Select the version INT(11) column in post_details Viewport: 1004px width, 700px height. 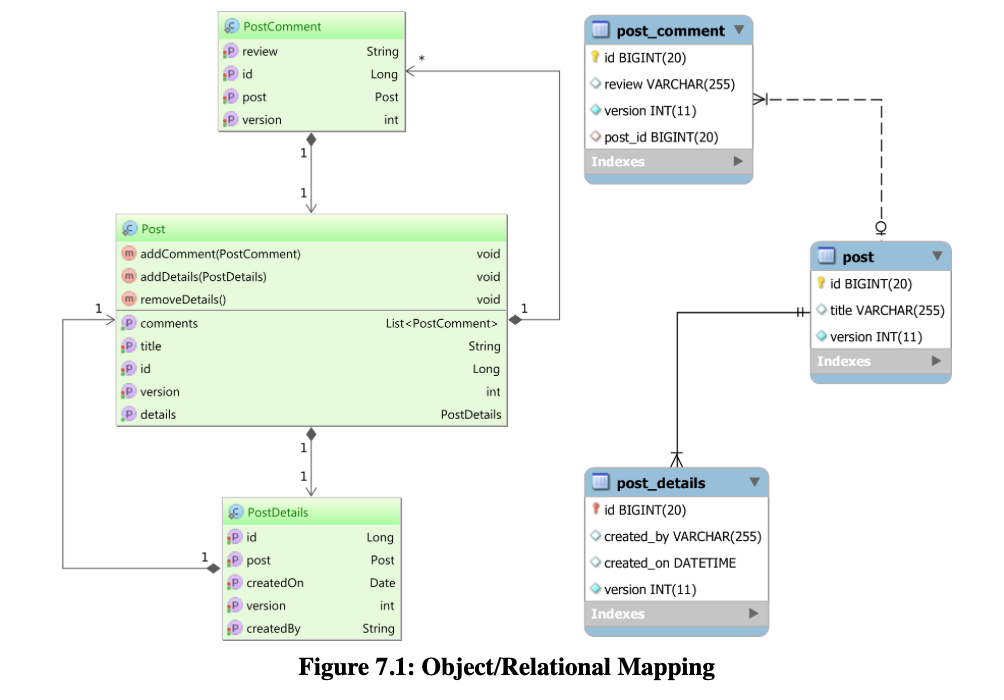[x=676, y=589]
